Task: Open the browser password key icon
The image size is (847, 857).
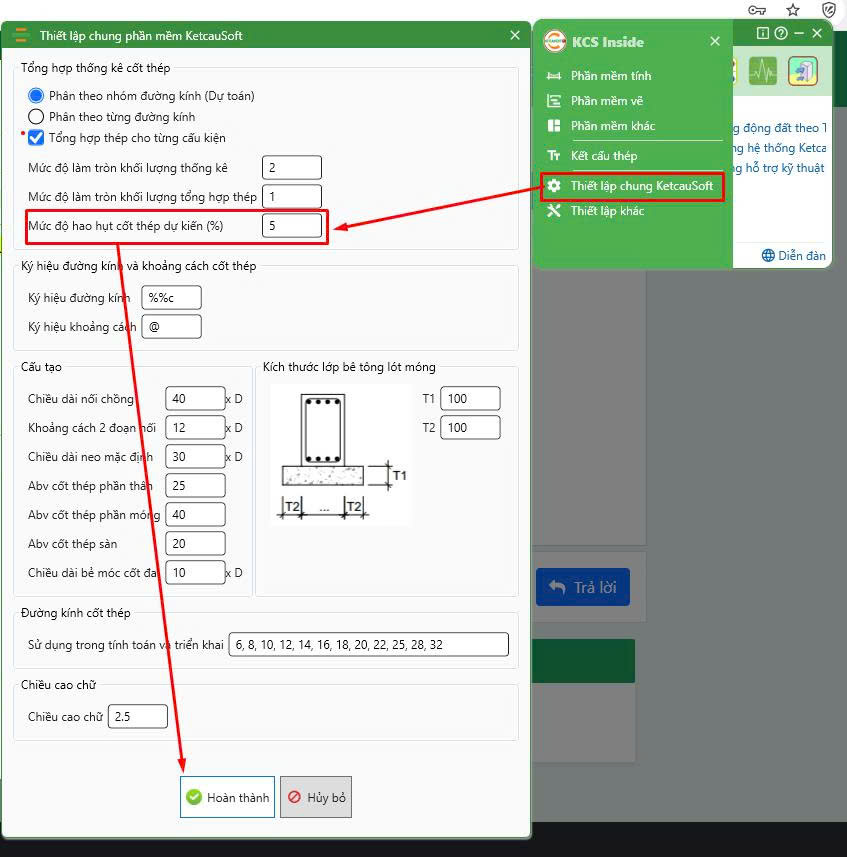Action: coord(757,9)
